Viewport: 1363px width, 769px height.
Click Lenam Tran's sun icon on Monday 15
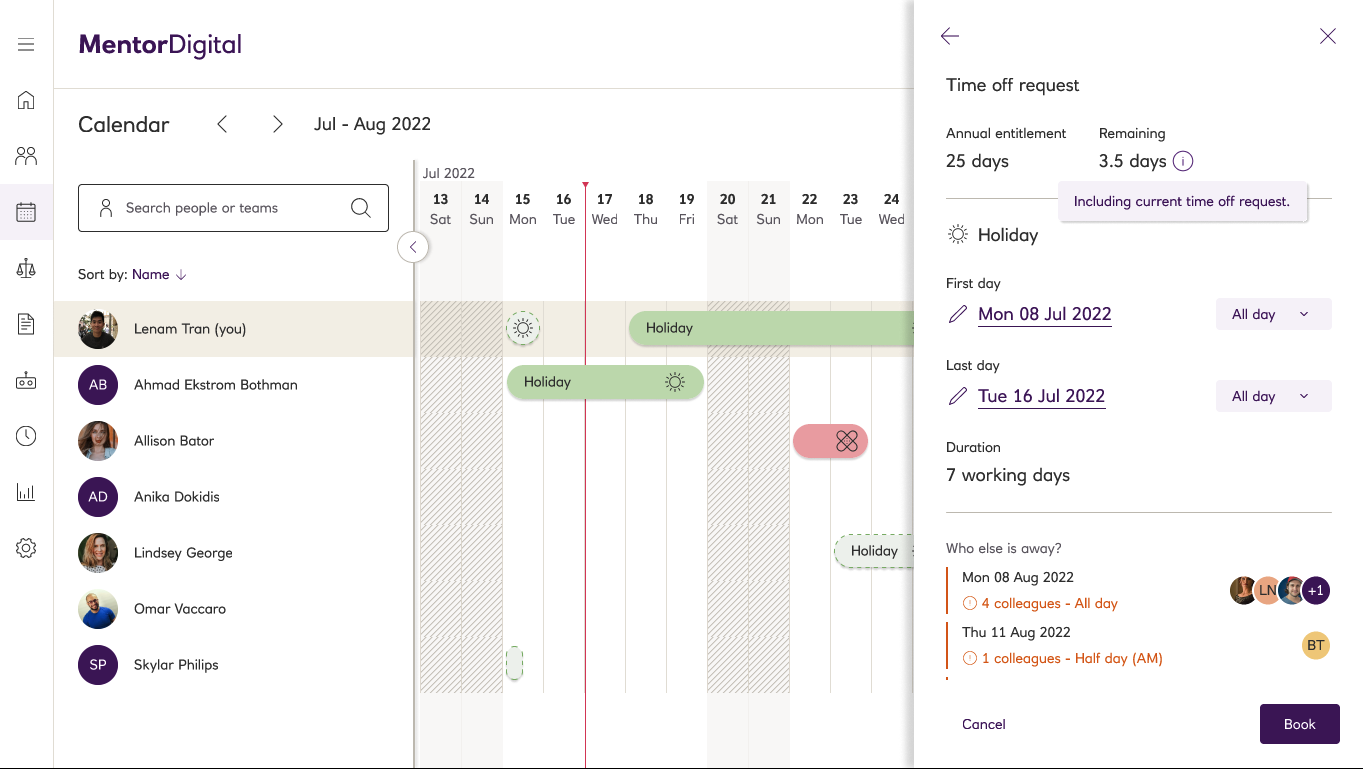[523, 328]
